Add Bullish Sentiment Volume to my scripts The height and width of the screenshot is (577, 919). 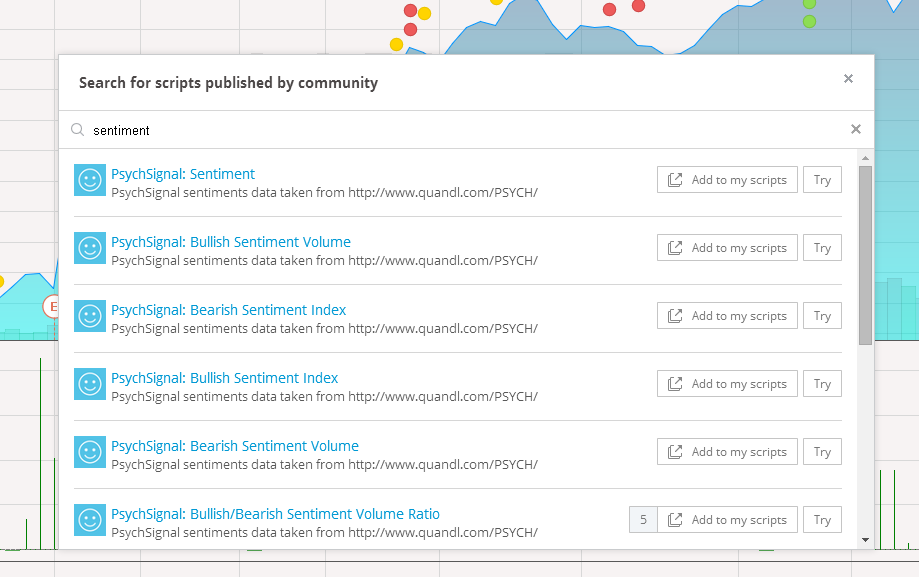(727, 248)
